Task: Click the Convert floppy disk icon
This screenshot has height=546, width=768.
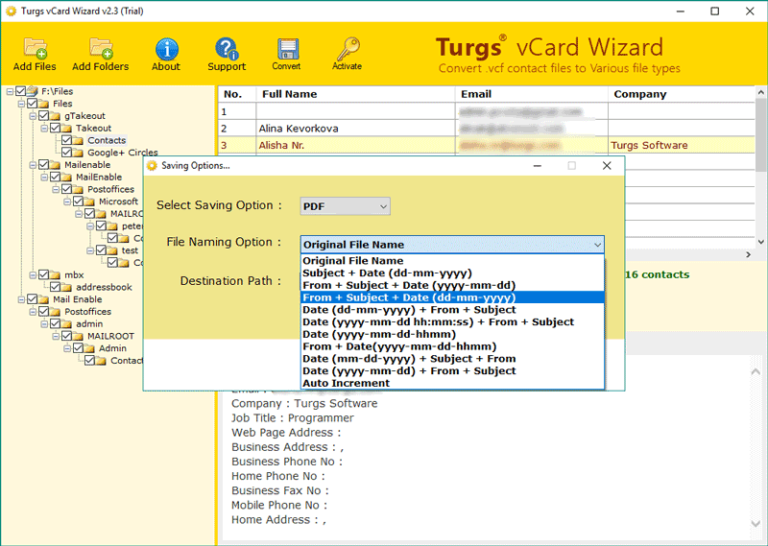Action: (287, 48)
